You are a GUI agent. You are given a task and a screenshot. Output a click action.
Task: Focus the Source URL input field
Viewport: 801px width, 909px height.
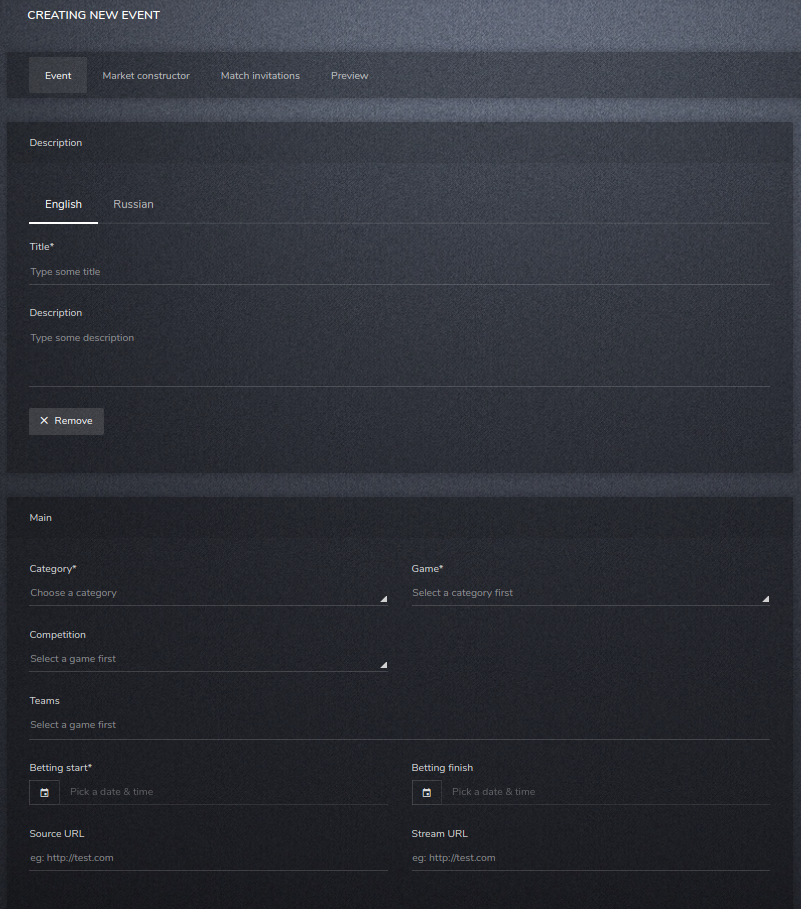209,858
